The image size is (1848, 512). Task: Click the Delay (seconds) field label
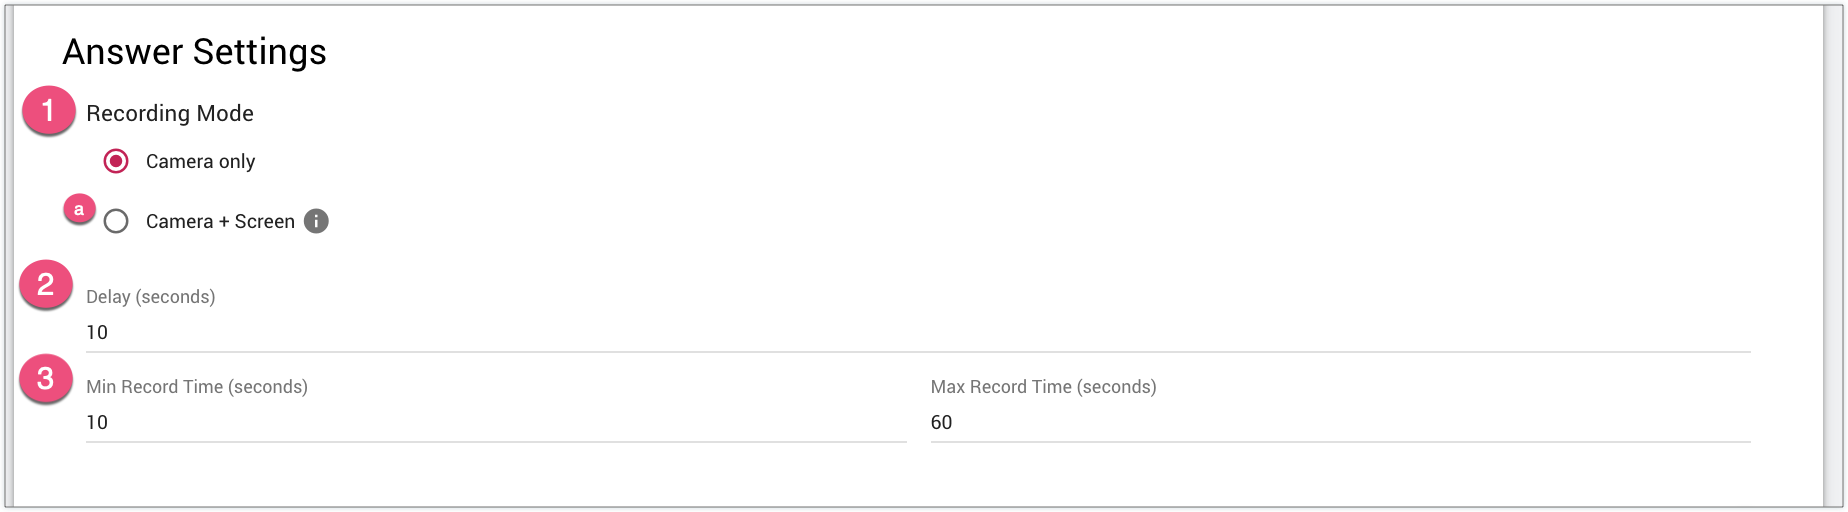coord(151,297)
